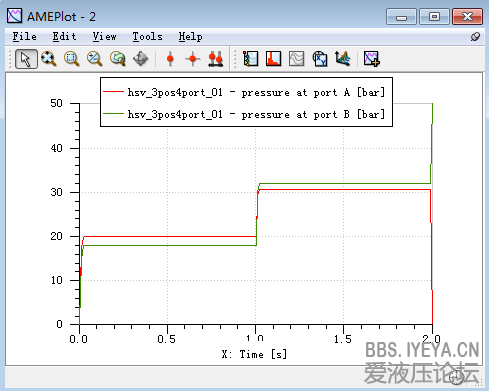Viewport: 489px width, 391px height.
Task: Open the plot manager list icon
Action: coord(251,59)
